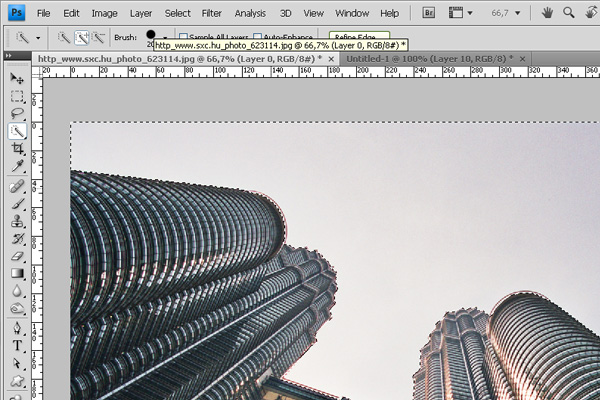Expand the toolbox panel double arrow
The height and width of the screenshot is (400, 600).
9,56
